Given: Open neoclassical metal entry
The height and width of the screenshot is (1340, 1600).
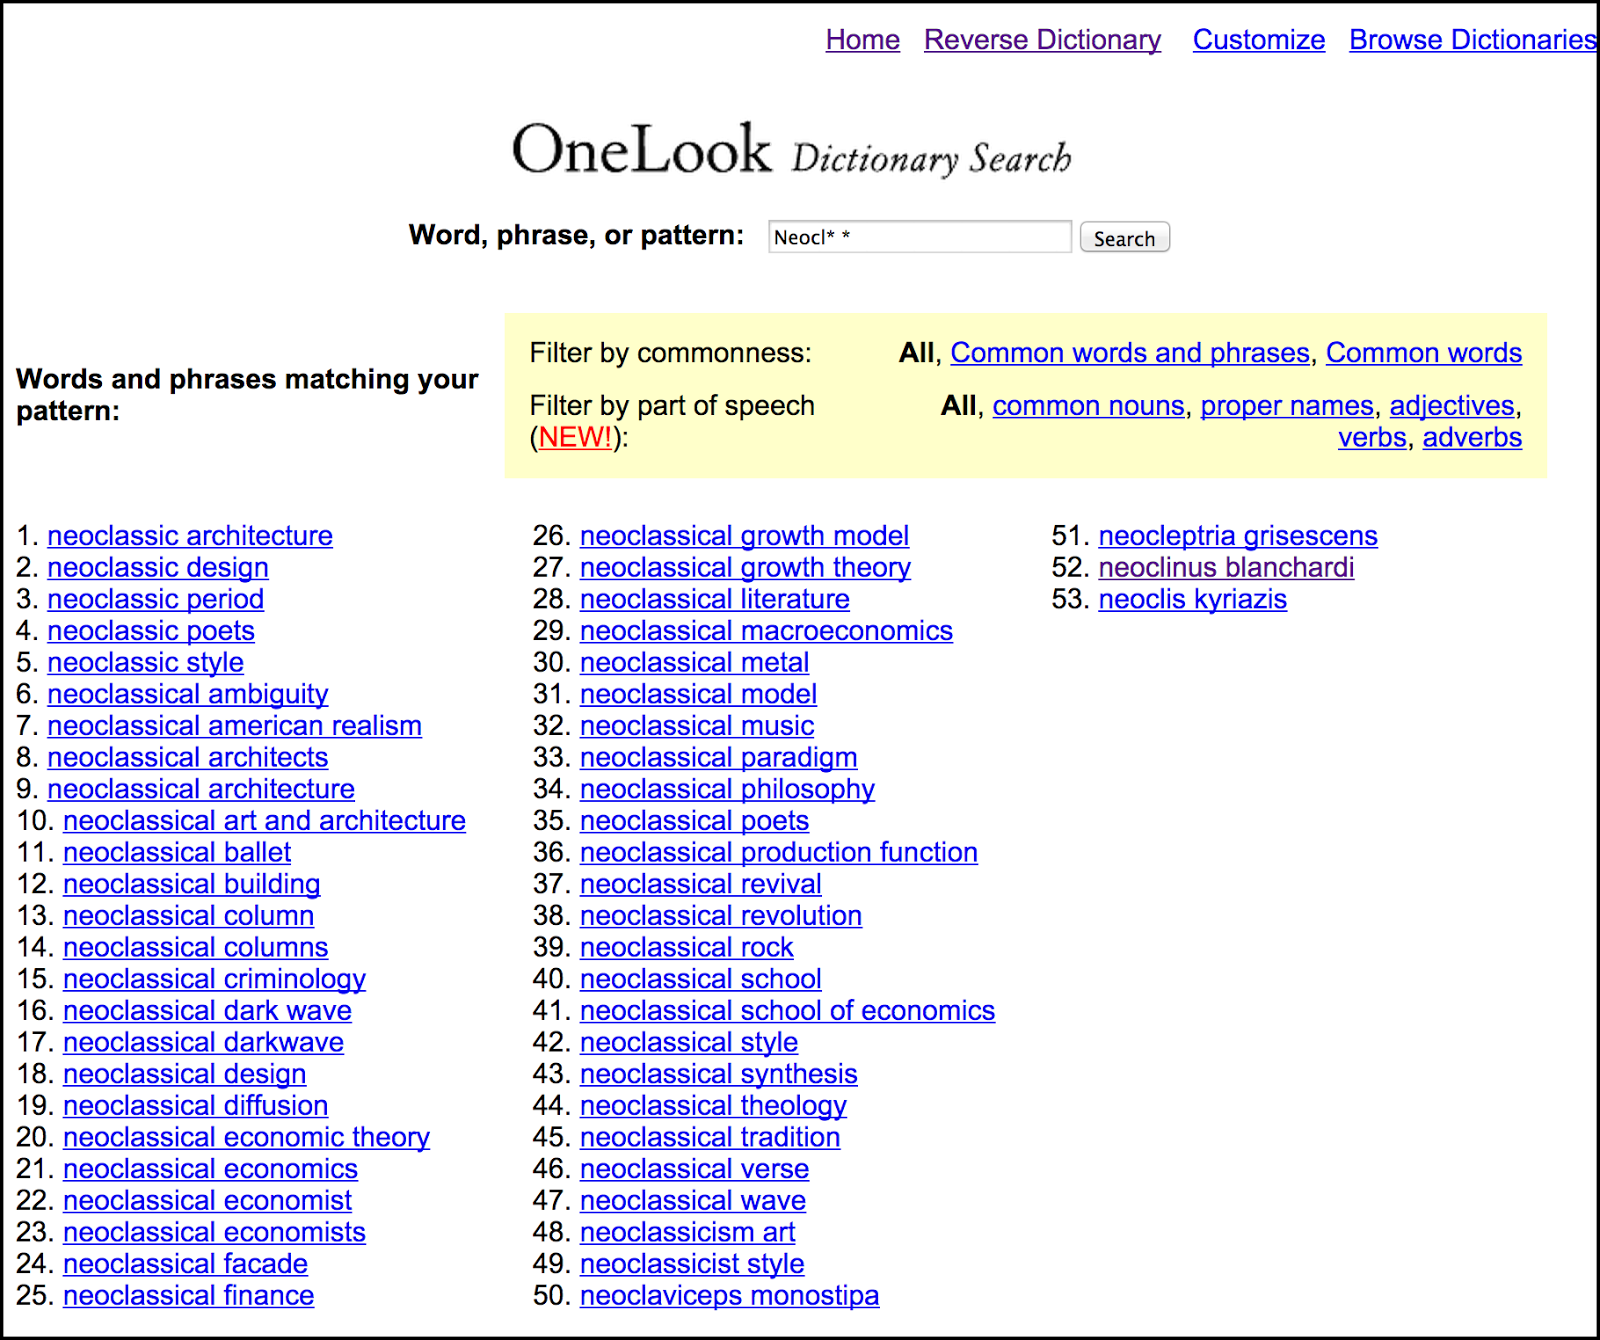Looking at the screenshot, I should click(694, 663).
